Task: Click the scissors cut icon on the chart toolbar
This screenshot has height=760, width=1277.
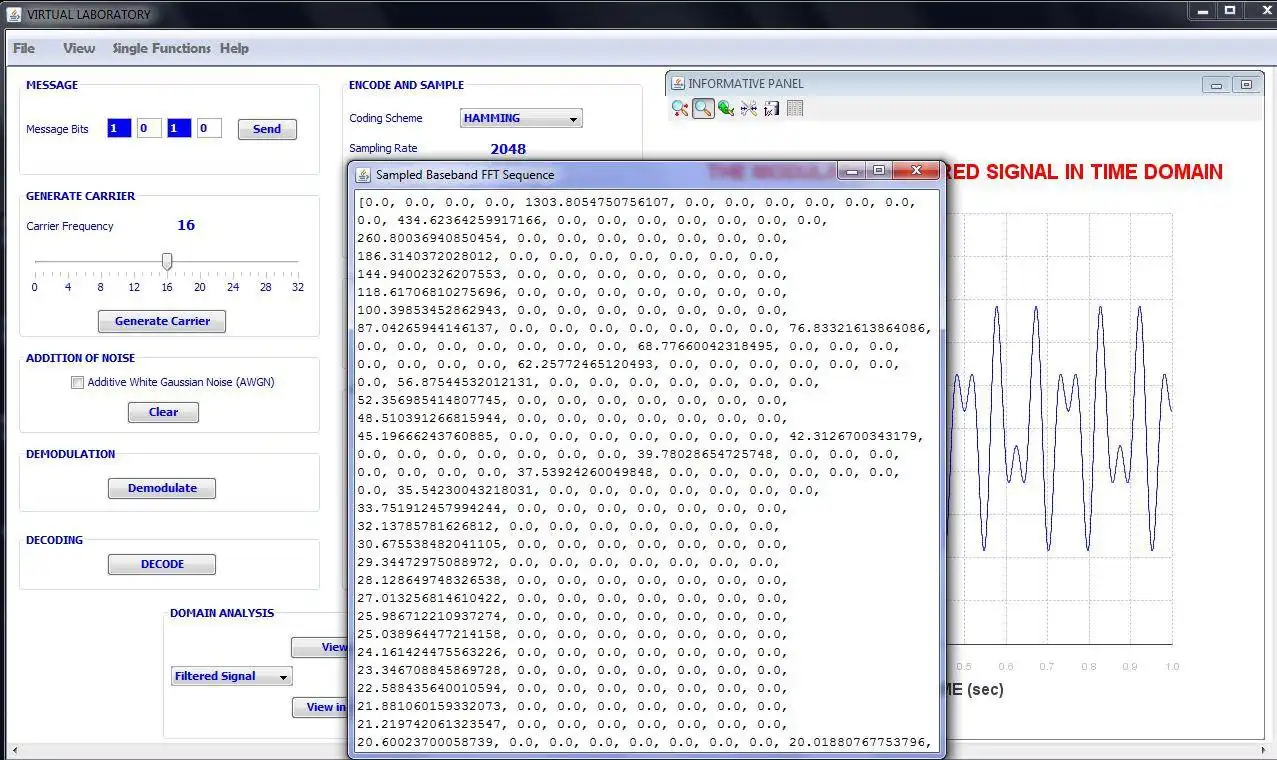Action: [x=748, y=108]
